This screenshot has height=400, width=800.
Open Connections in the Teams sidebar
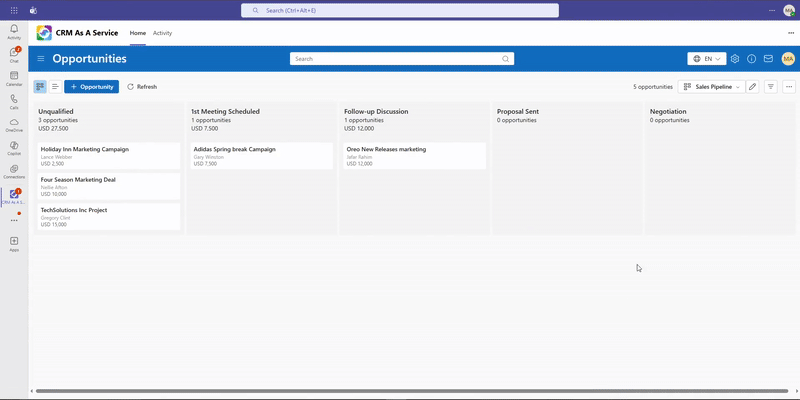pos(14,172)
